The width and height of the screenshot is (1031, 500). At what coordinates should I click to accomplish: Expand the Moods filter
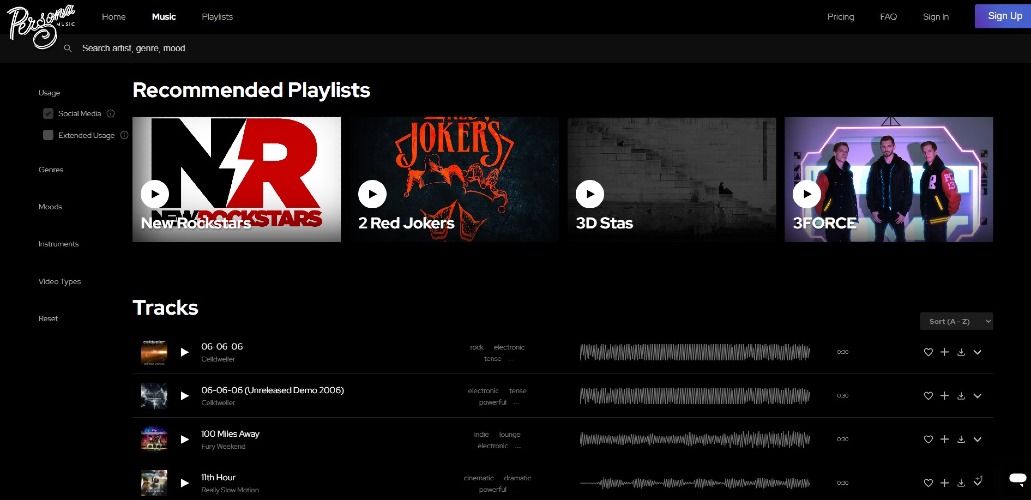pyautogui.click(x=50, y=207)
